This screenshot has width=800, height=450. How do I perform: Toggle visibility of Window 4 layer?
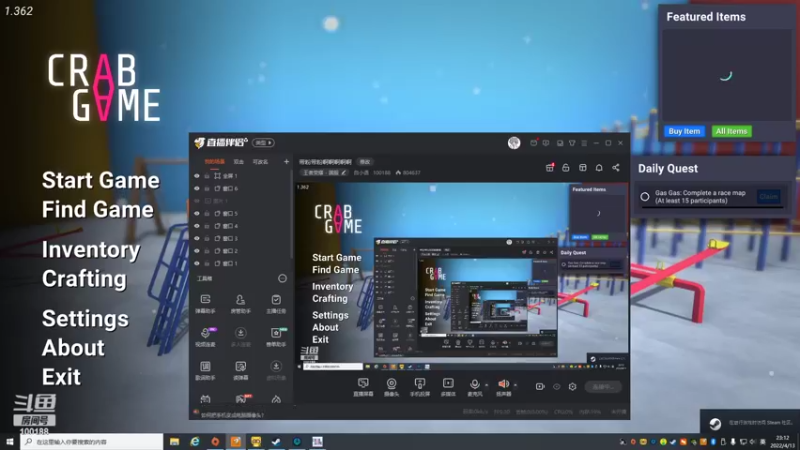point(197,226)
